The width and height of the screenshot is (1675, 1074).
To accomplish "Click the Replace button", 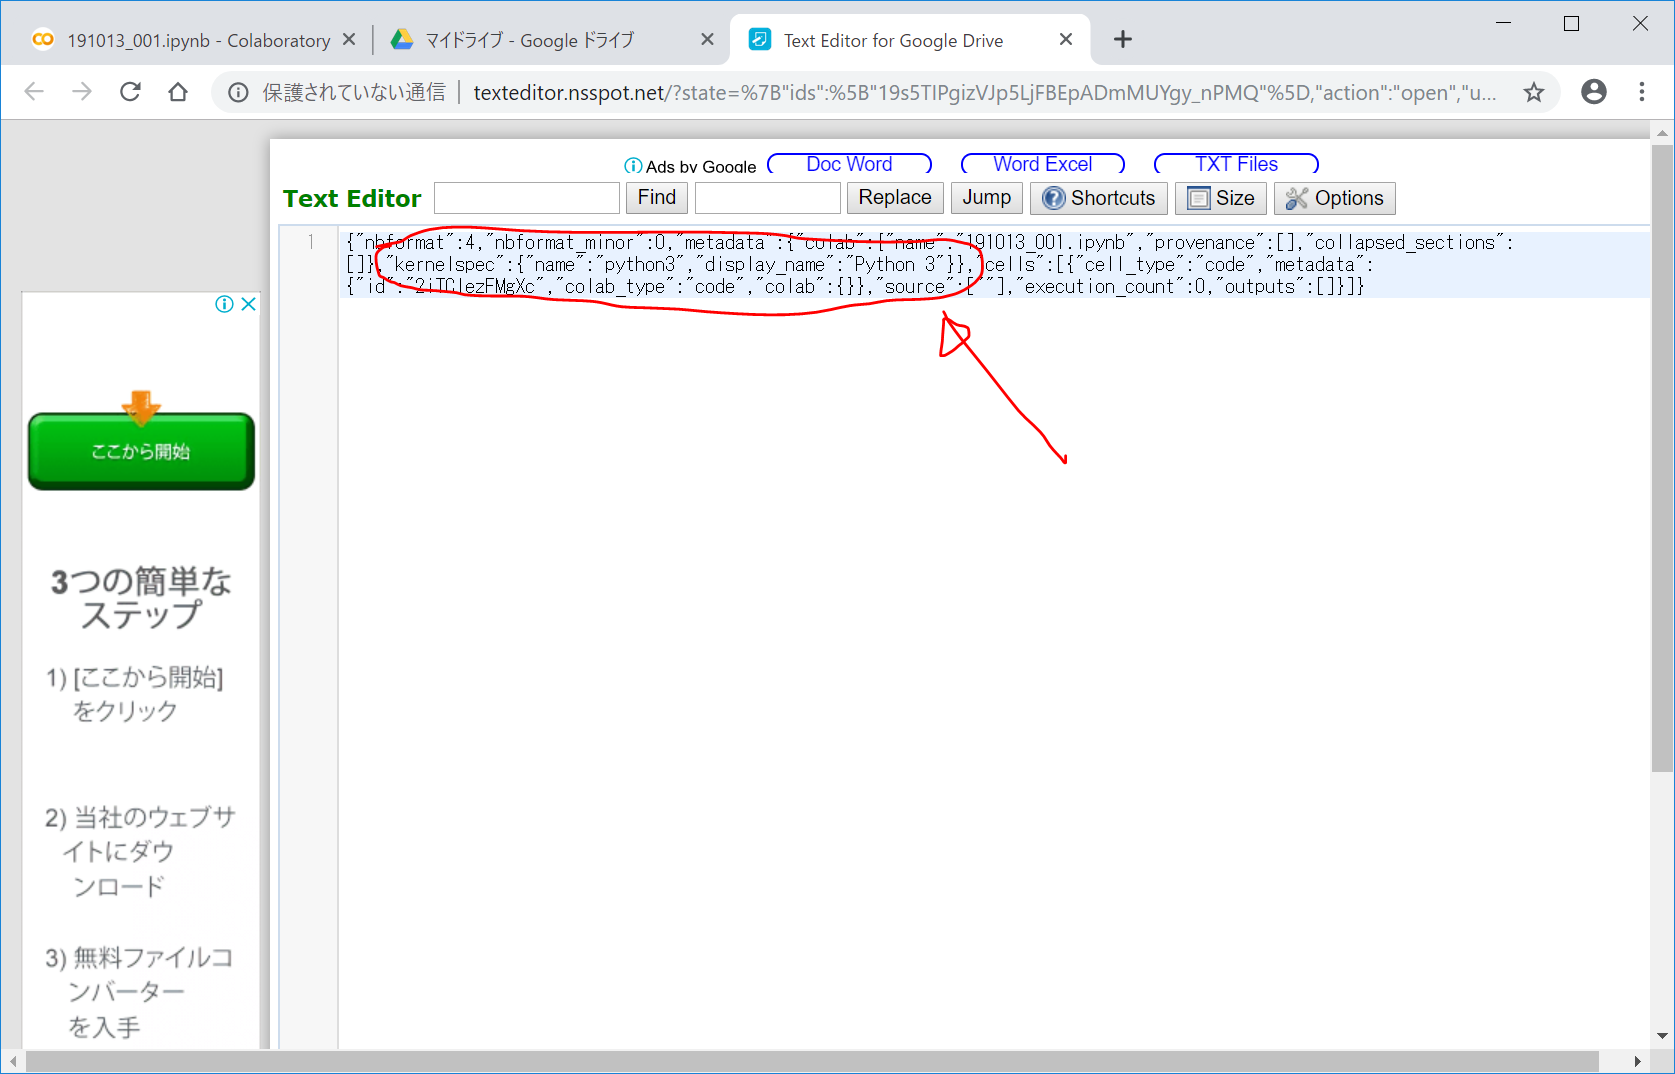I will 894,198.
